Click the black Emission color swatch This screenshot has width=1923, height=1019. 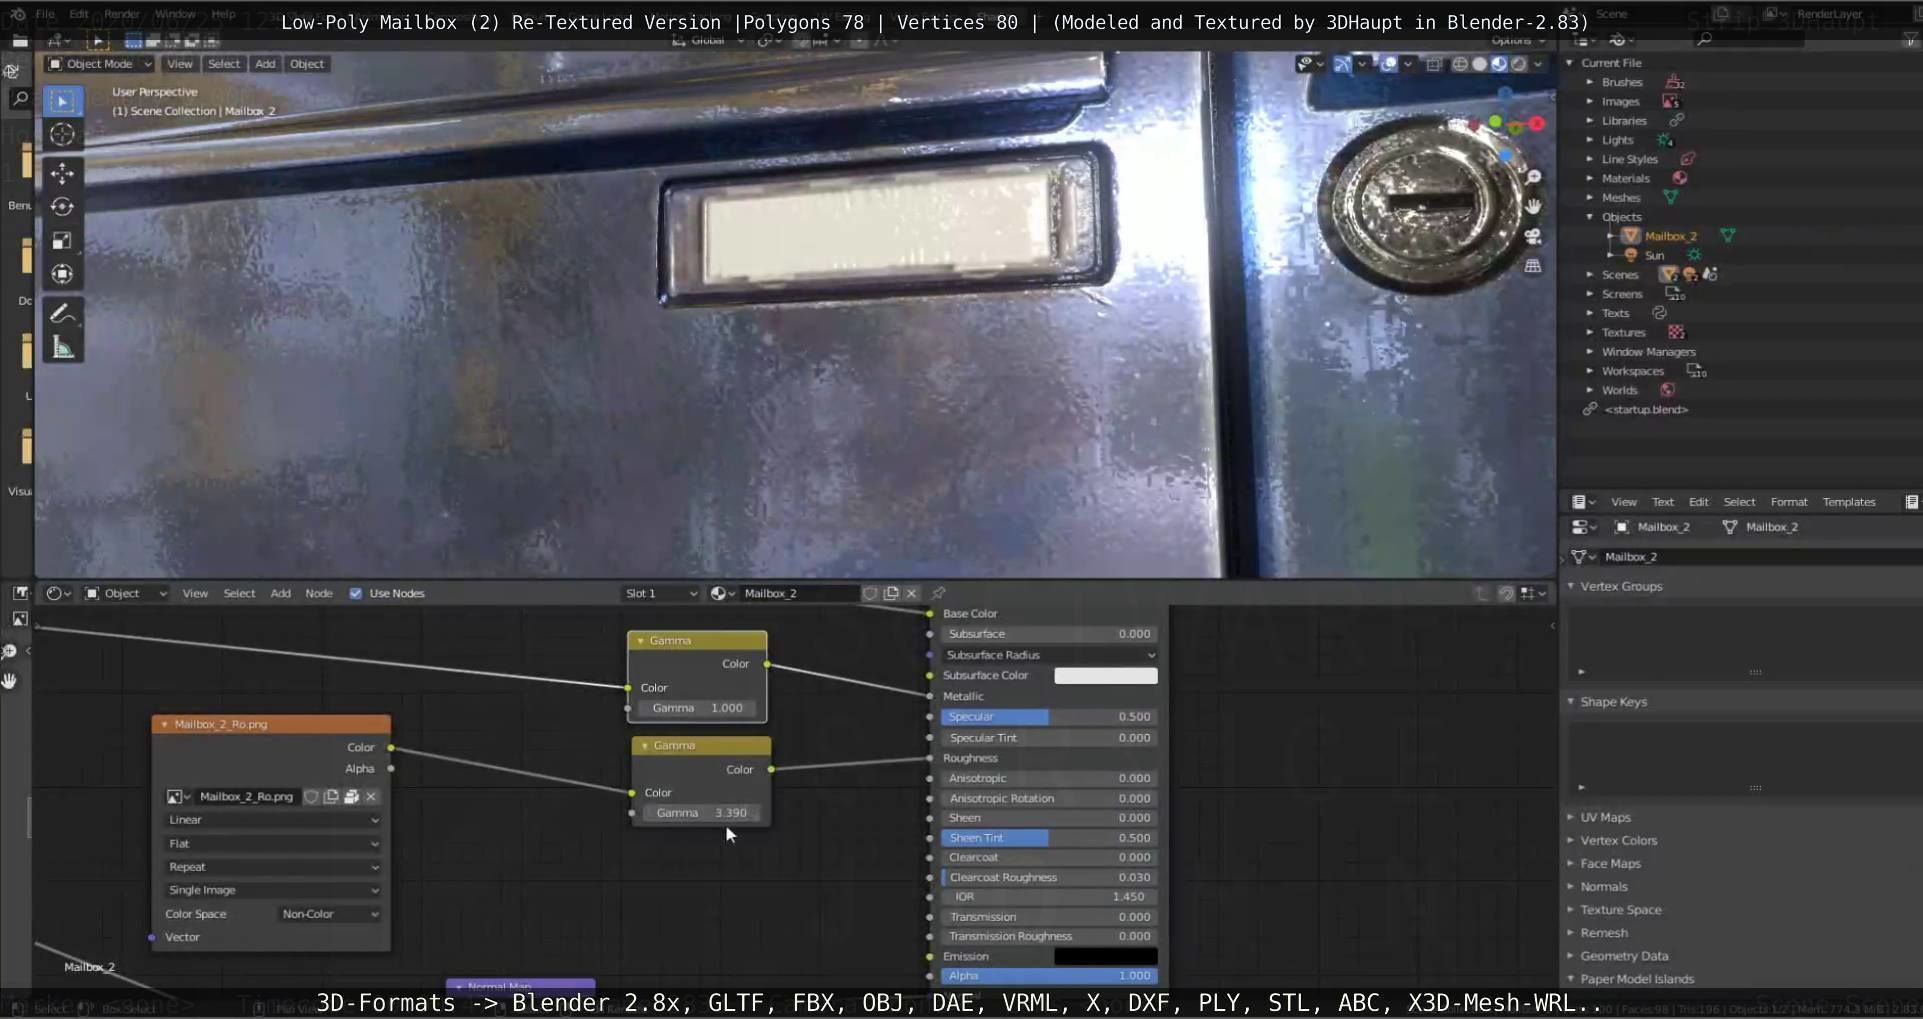click(x=1106, y=957)
